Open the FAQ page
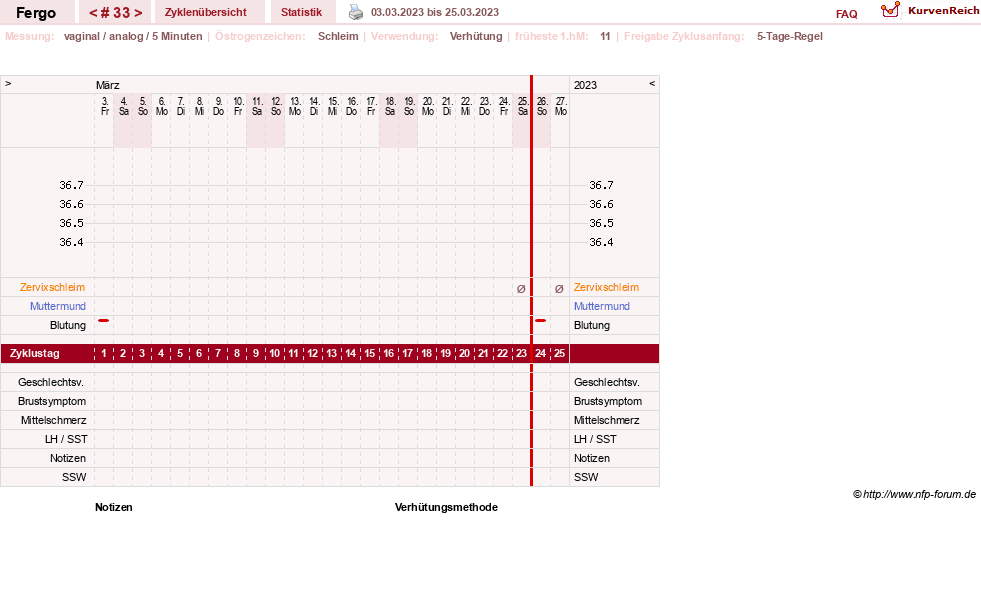 (846, 14)
